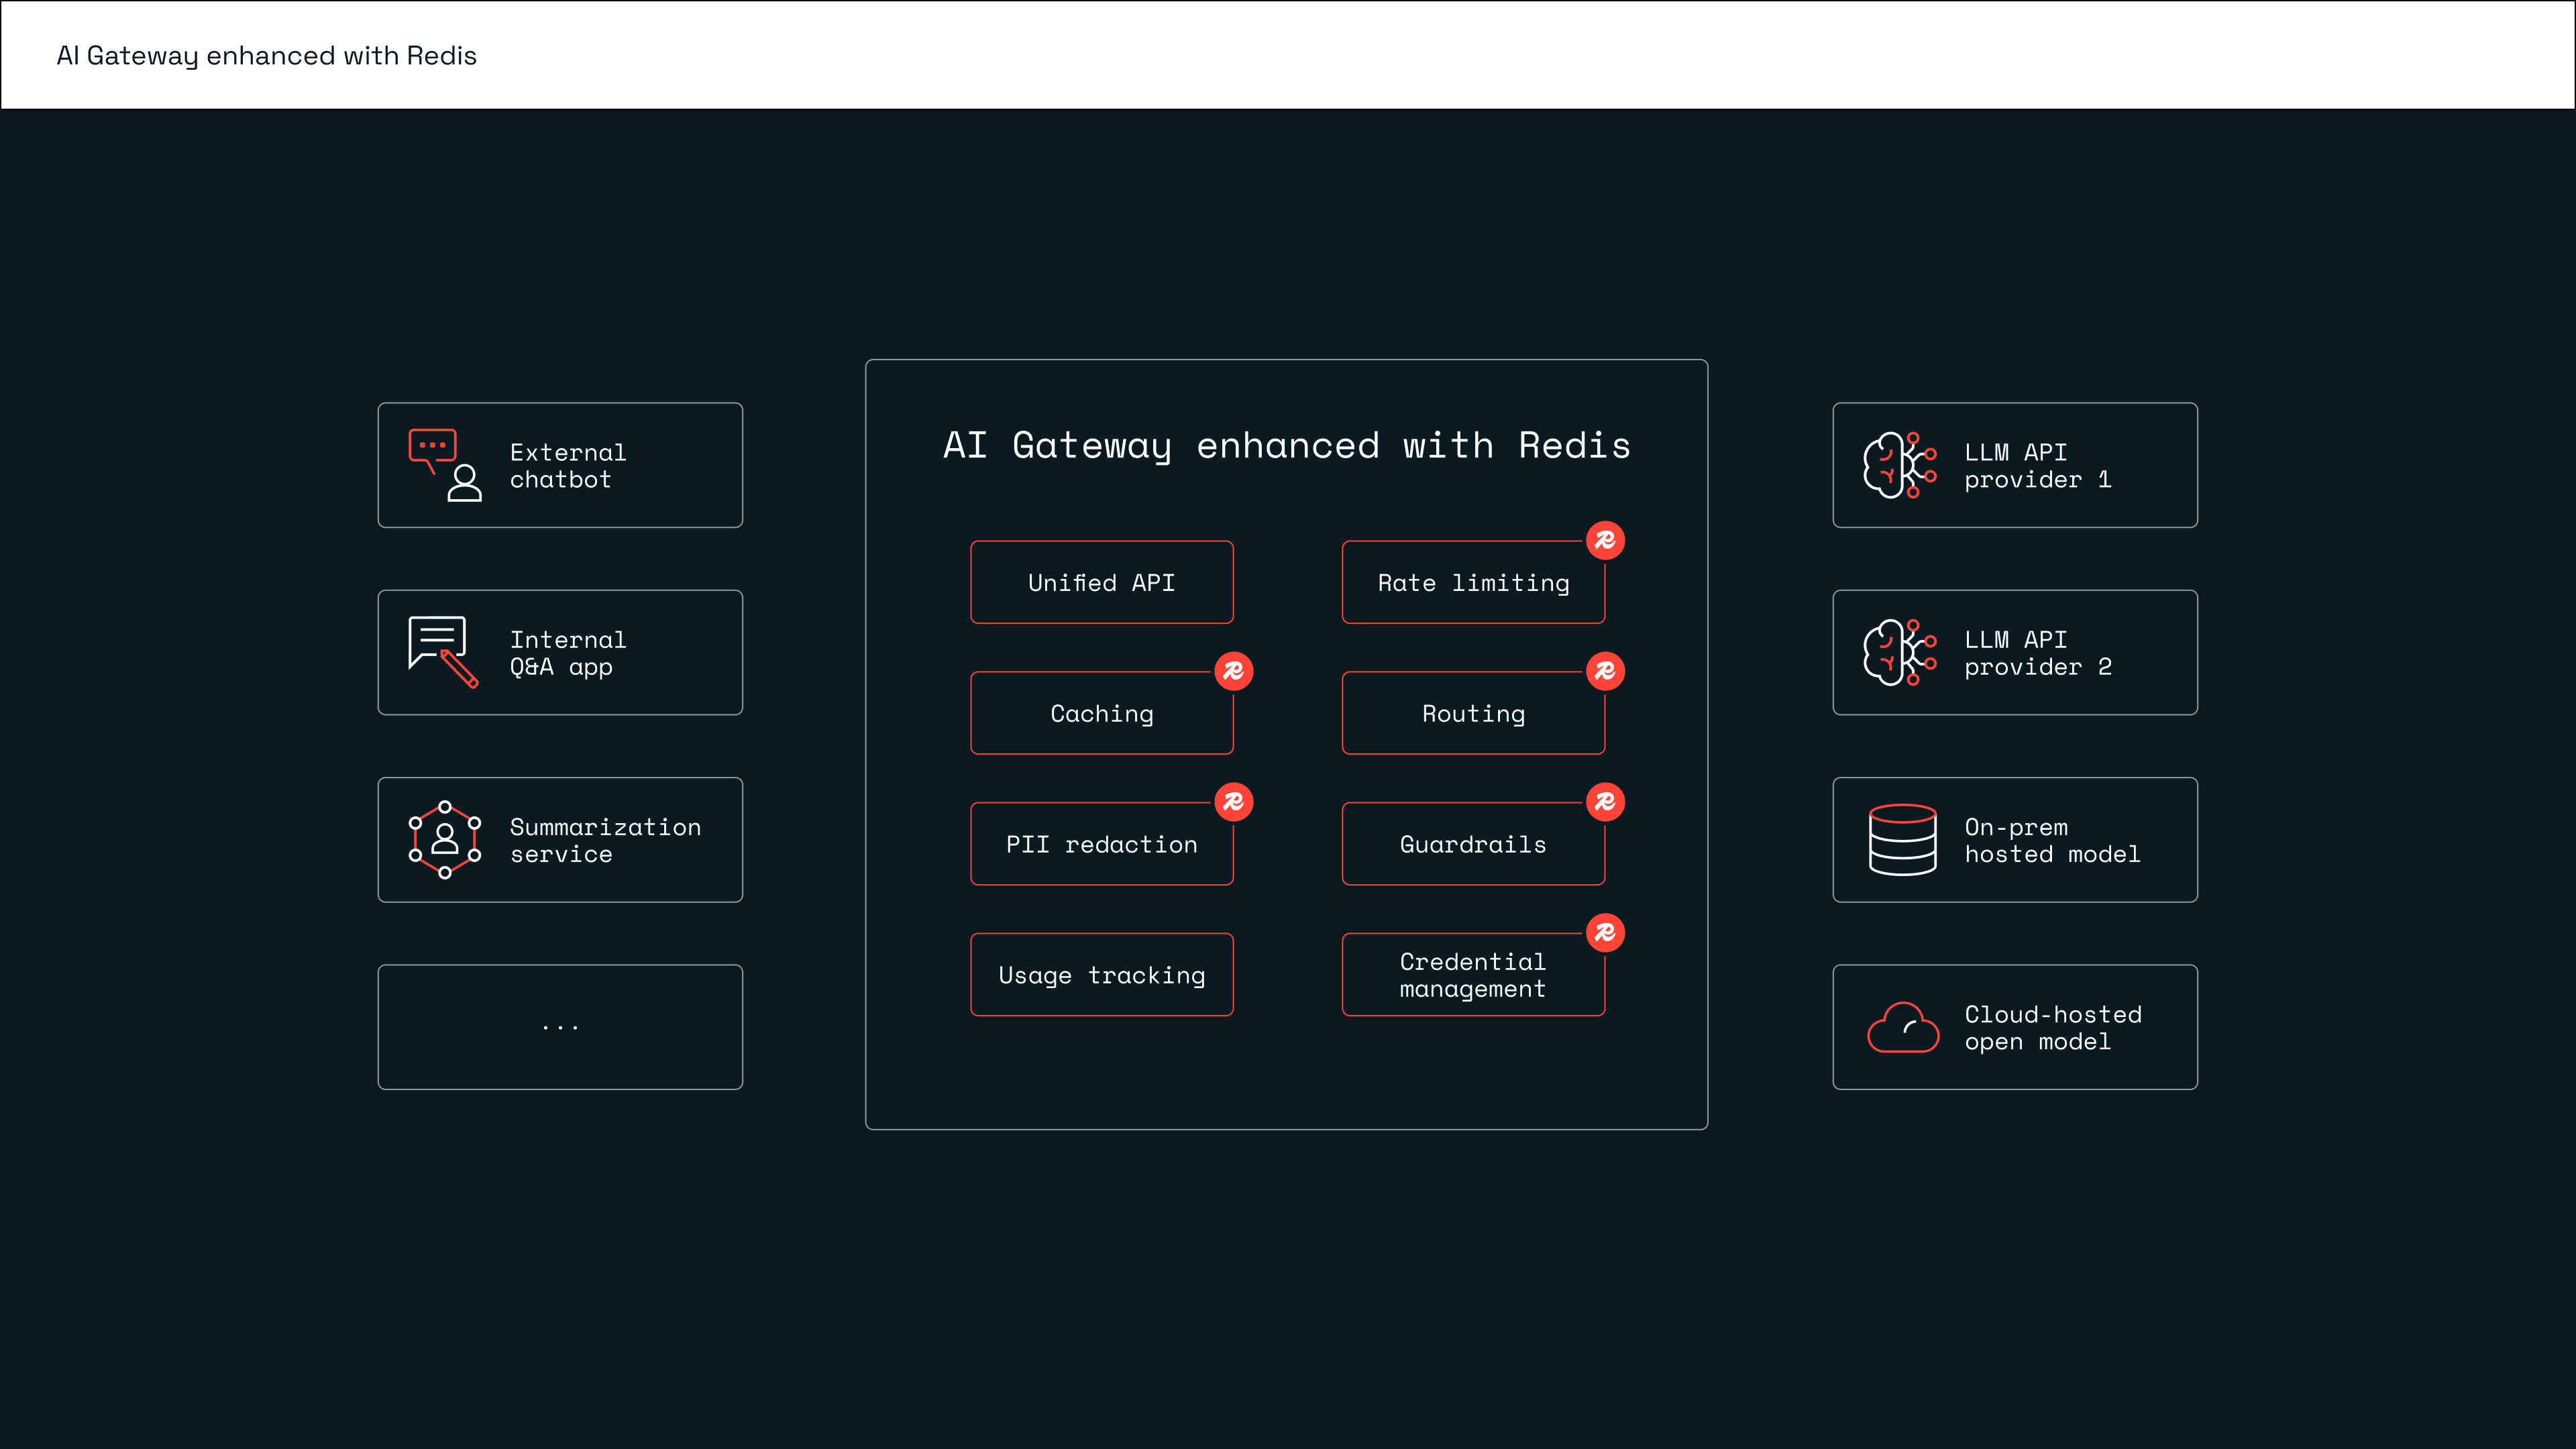Click the diagram heading inside the gateway panel
2576x1449 pixels.
pos(1286,446)
